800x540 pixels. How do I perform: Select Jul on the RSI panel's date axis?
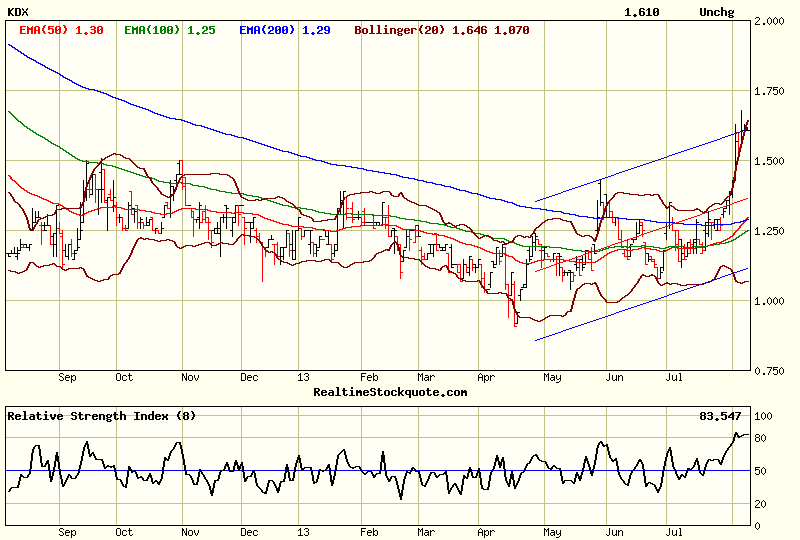click(x=674, y=533)
